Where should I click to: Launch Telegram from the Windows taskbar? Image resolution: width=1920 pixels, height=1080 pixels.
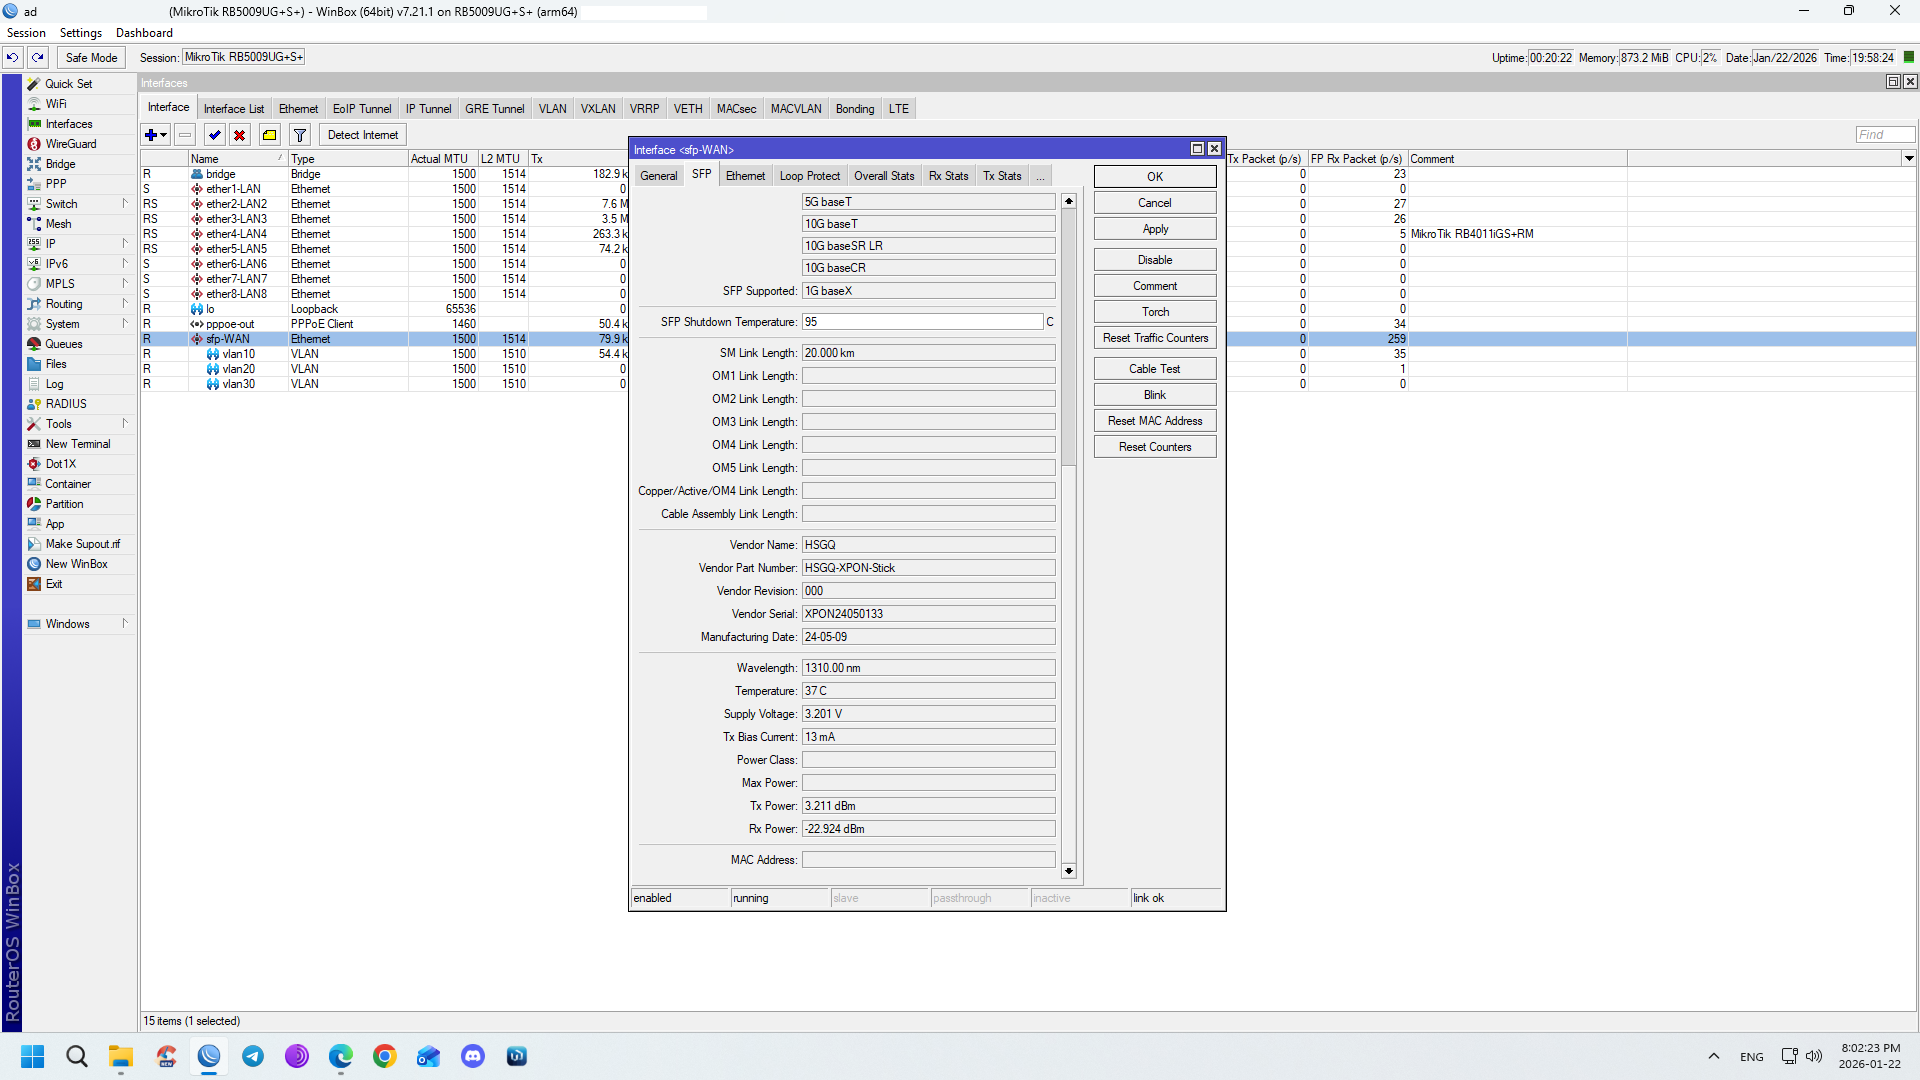pos(253,1056)
